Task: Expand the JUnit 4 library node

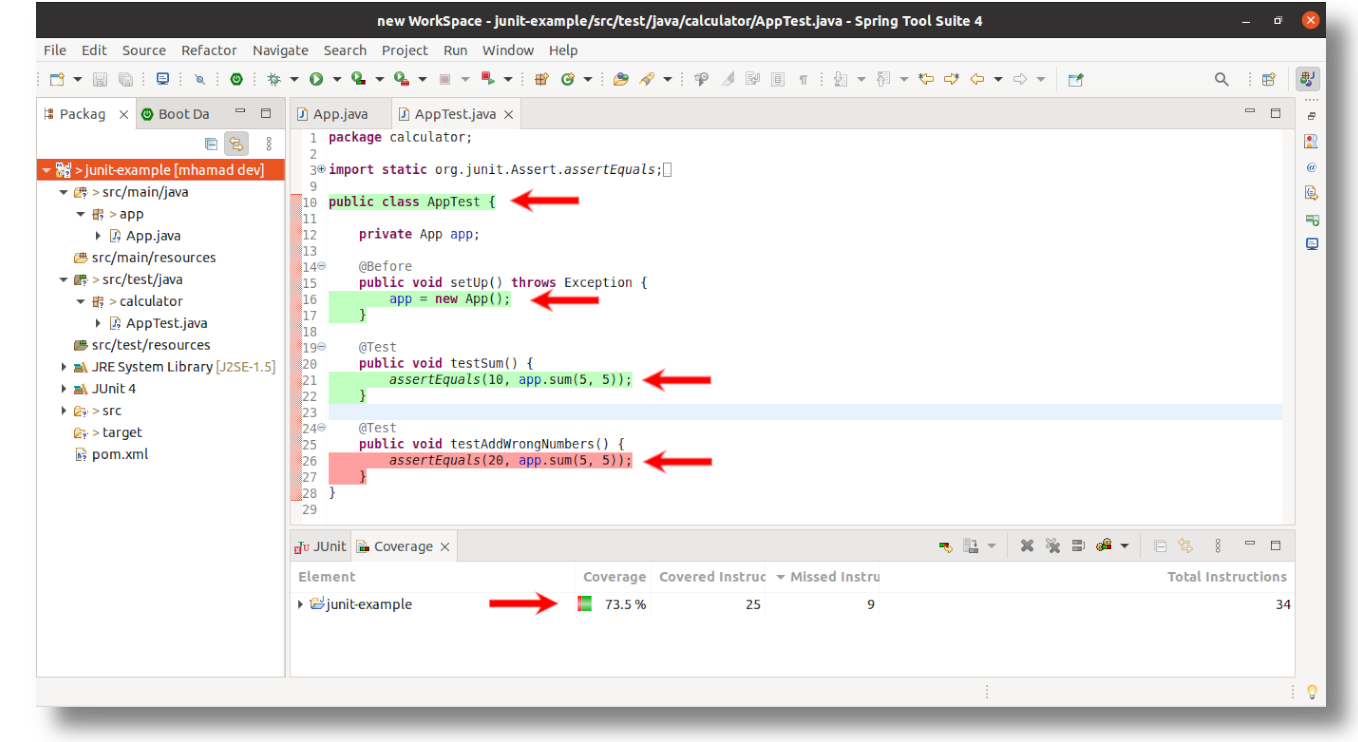Action: click(x=64, y=389)
